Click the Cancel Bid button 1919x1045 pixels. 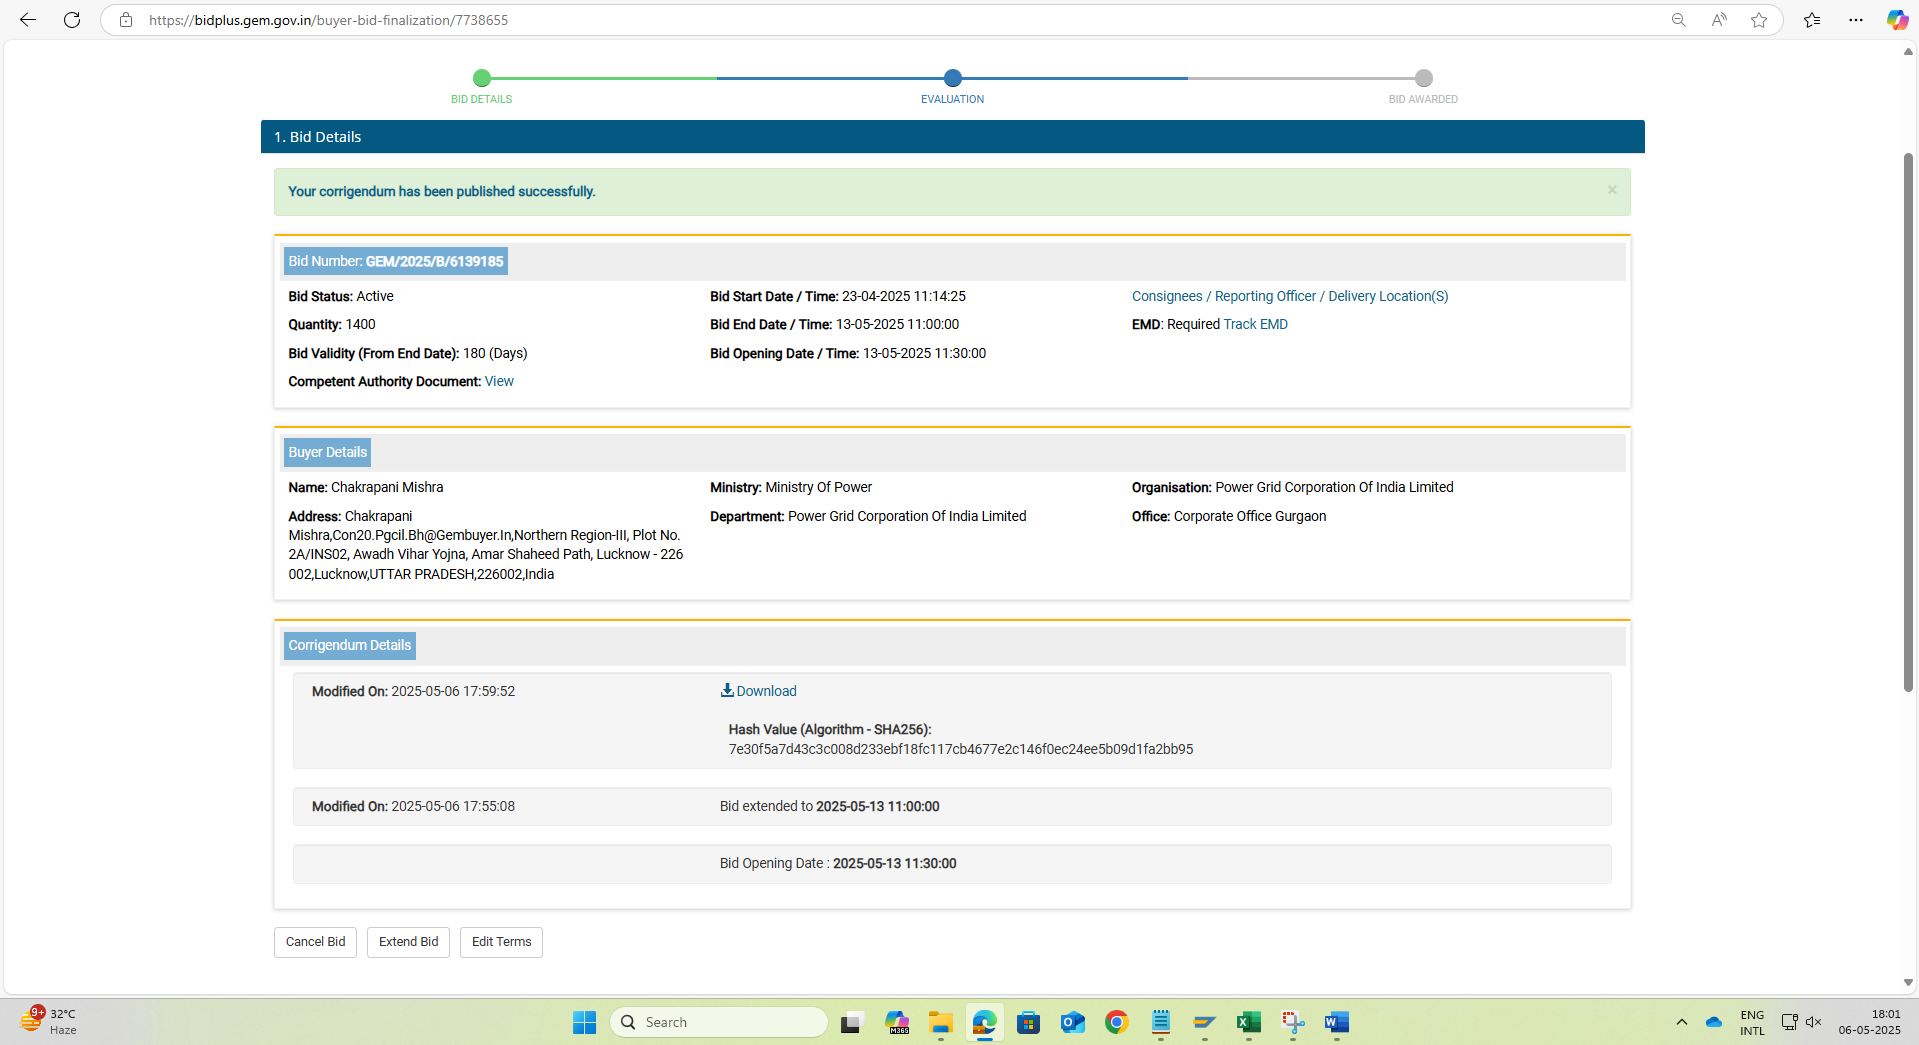(315, 942)
